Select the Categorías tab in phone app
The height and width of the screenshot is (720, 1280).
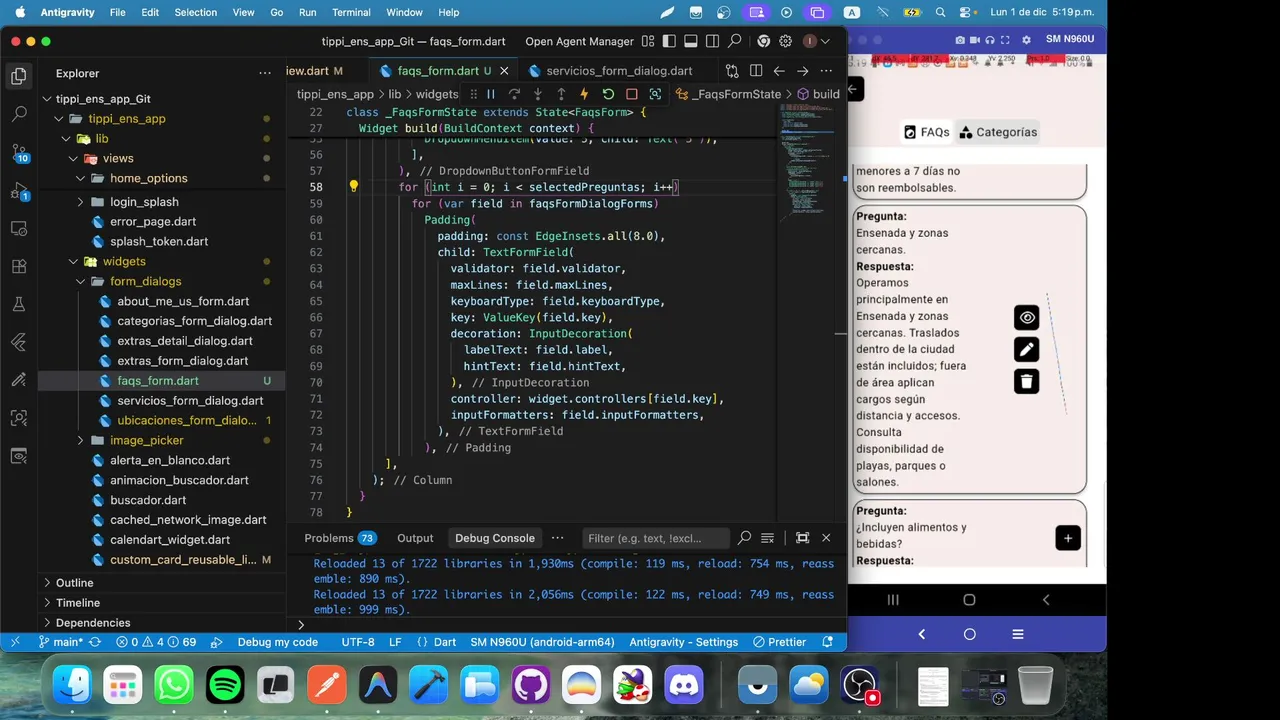coord(998,132)
